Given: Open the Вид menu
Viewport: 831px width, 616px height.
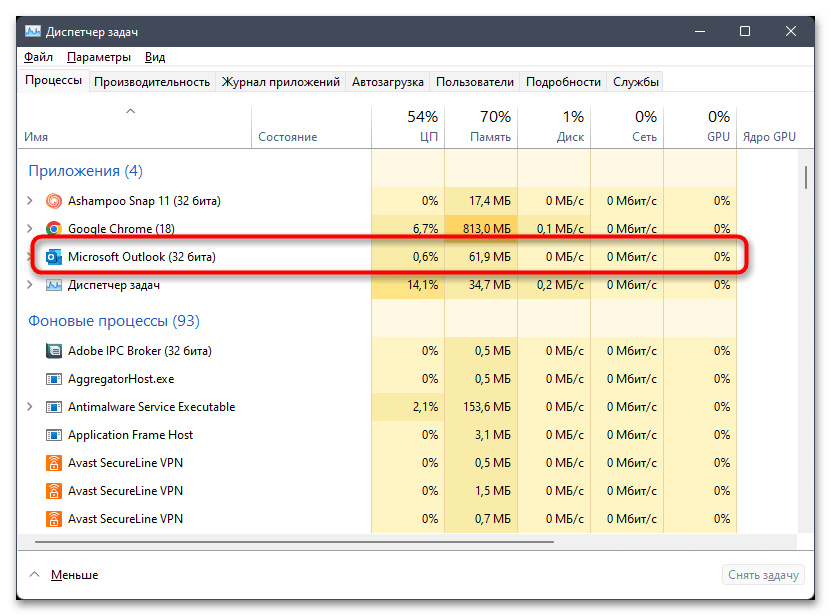Looking at the screenshot, I should (x=155, y=57).
